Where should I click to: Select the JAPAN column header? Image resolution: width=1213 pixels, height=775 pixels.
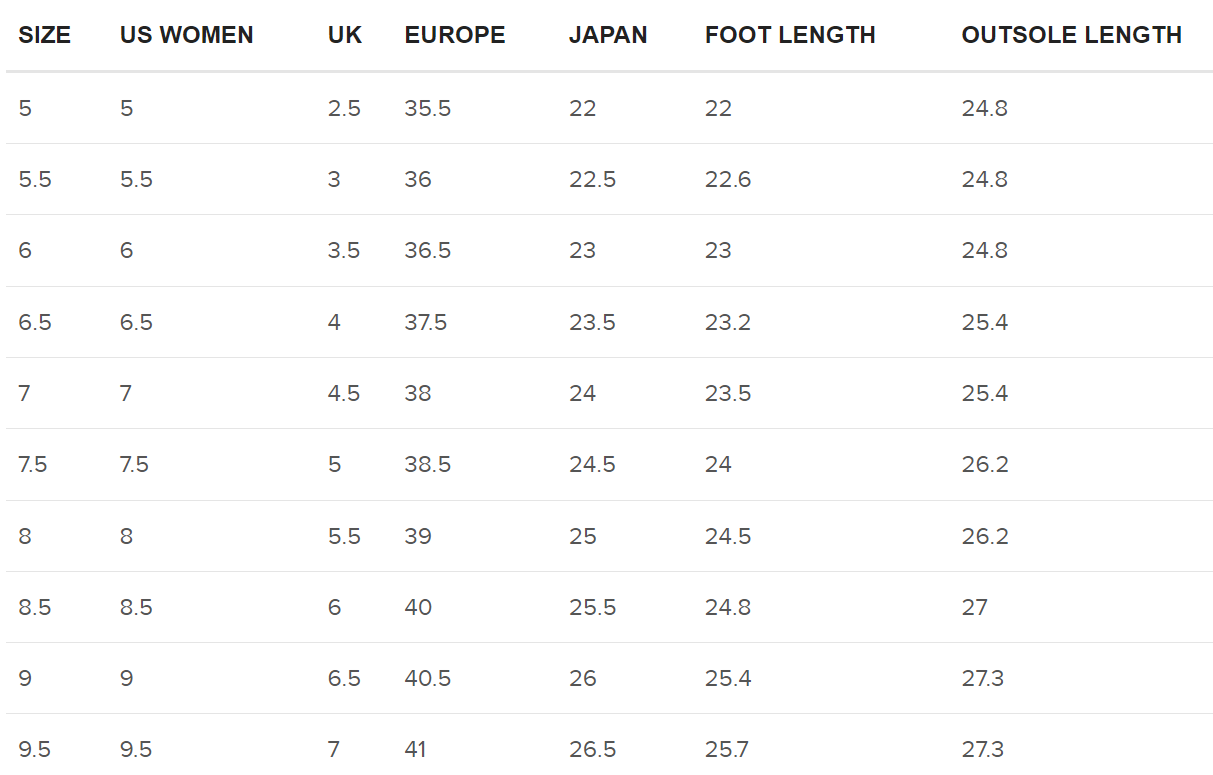coord(608,35)
